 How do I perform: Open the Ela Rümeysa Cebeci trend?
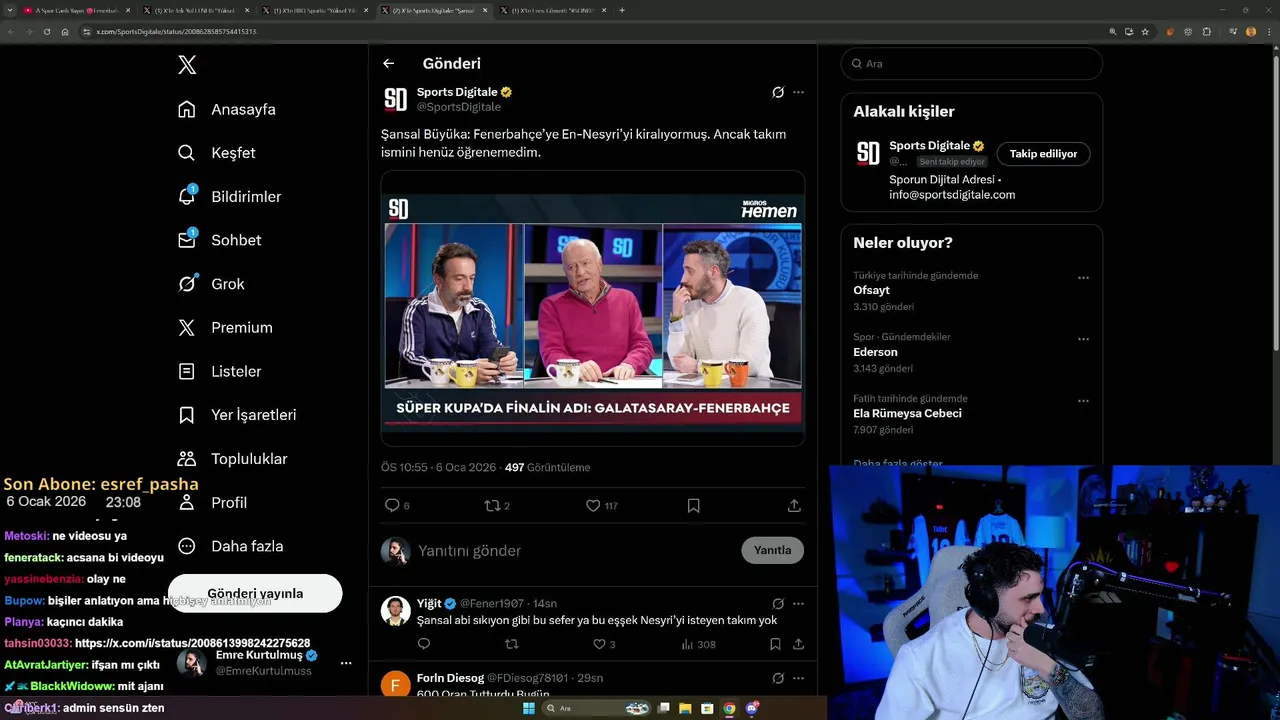907,413
